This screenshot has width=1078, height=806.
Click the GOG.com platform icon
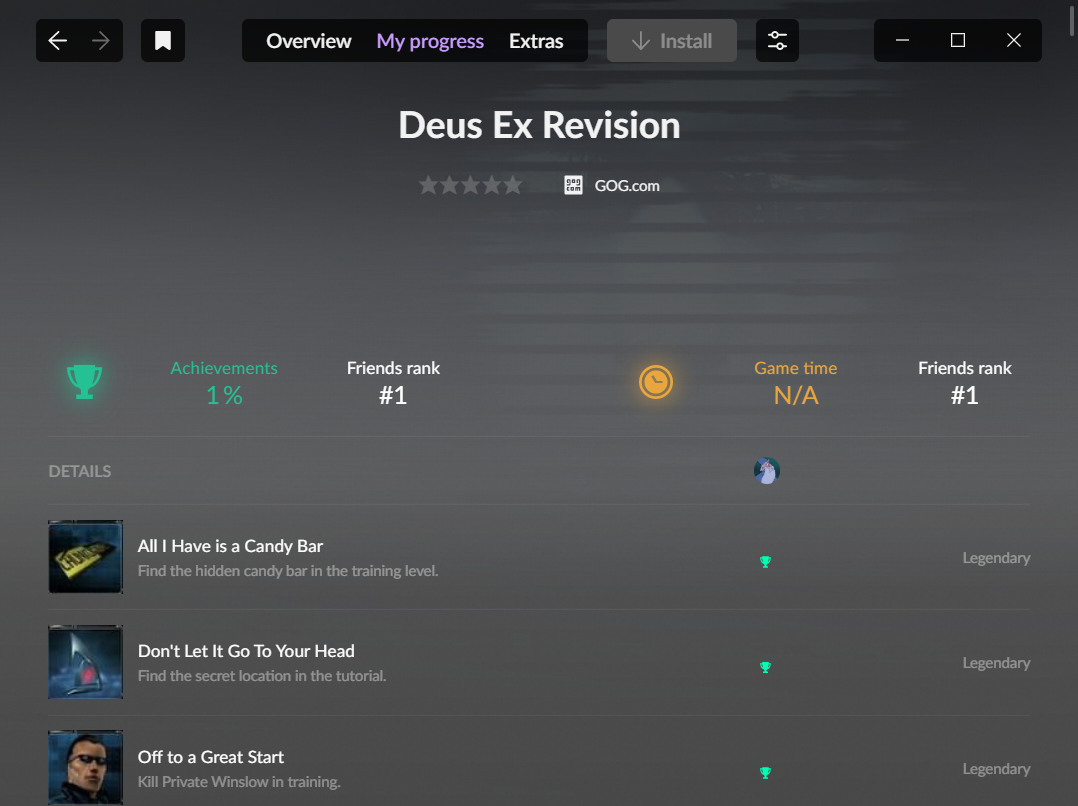tap(573, 185)
